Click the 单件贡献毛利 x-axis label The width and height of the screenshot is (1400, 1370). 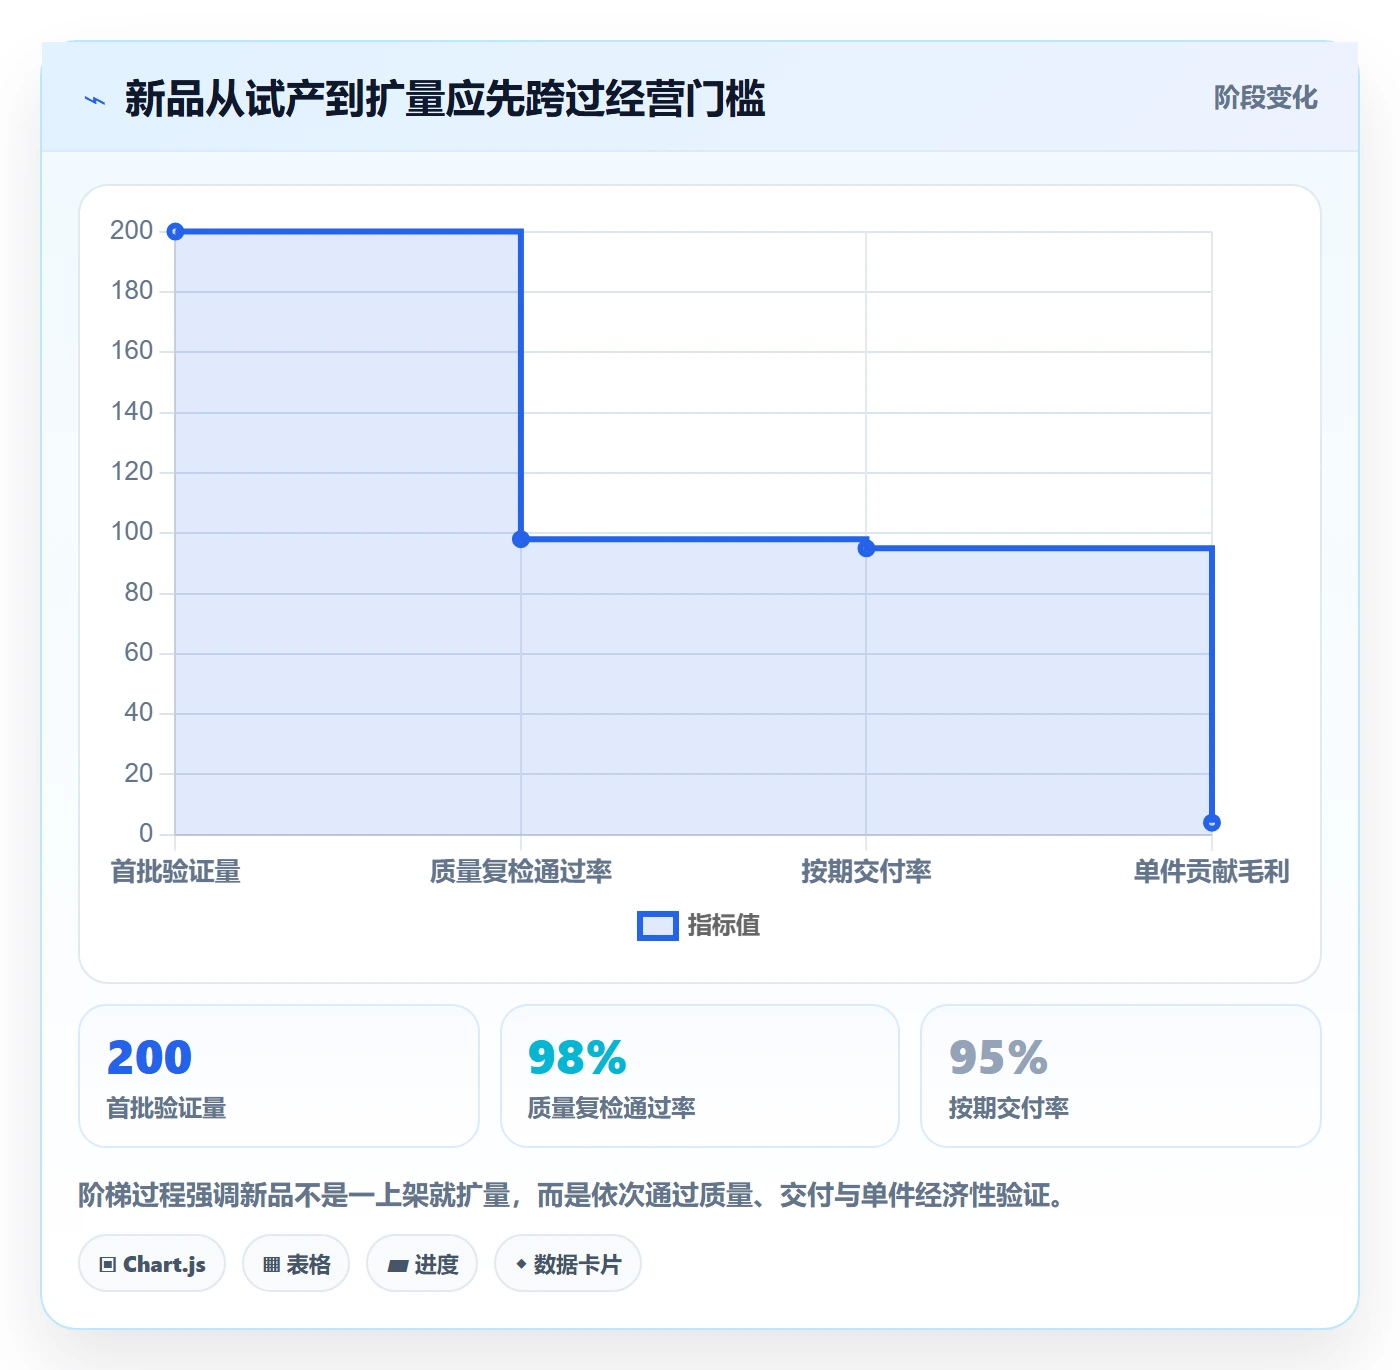(x=1211, y=872)
